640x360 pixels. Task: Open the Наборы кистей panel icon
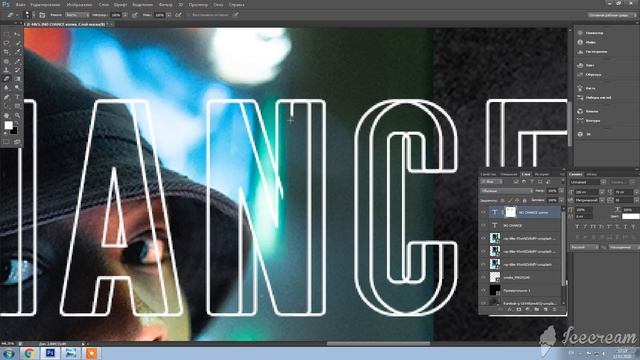coord(580,98)
